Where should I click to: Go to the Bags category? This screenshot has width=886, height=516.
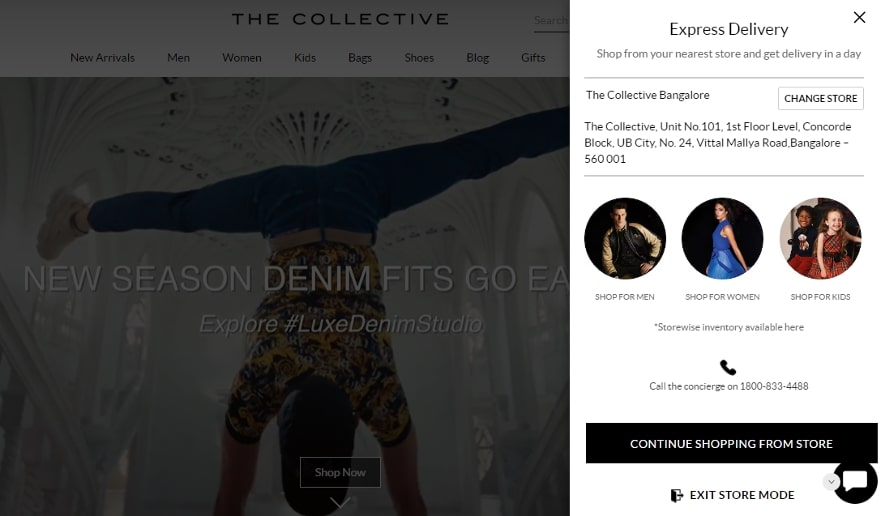click(x=360, y=58)
